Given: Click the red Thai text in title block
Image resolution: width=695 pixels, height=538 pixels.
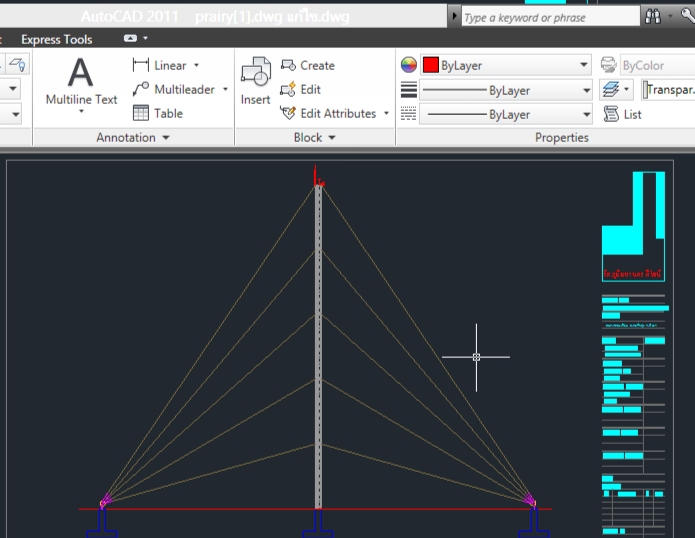Looking at the screenshot, I should point(633,275).
